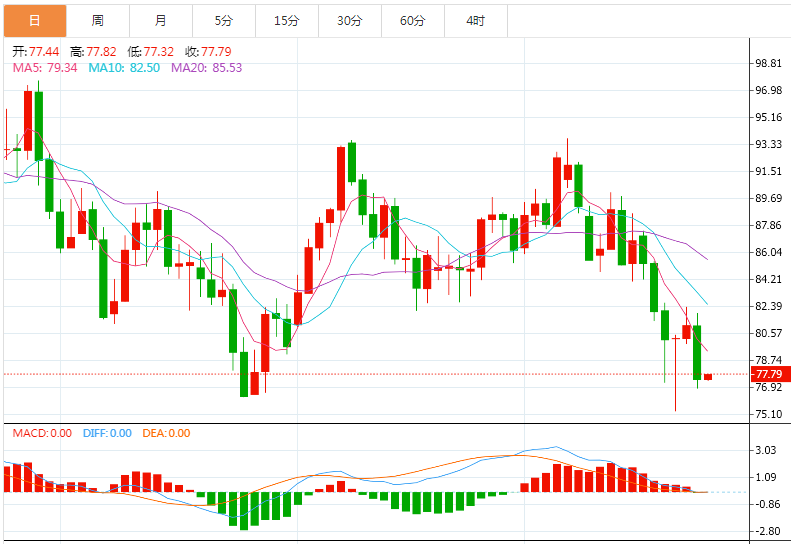Open the 4时 timeframe tab
This screenshot has height=544, width=791.
click(x=476, y=21)
